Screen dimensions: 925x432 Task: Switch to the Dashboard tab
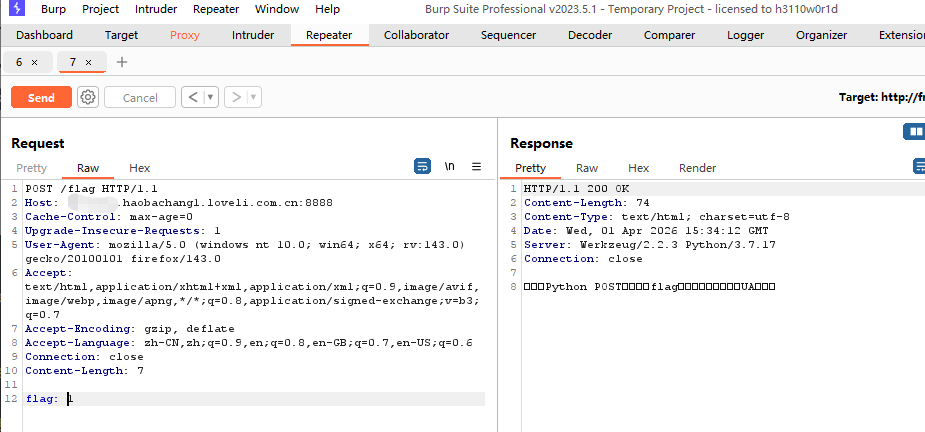[44, 35]
